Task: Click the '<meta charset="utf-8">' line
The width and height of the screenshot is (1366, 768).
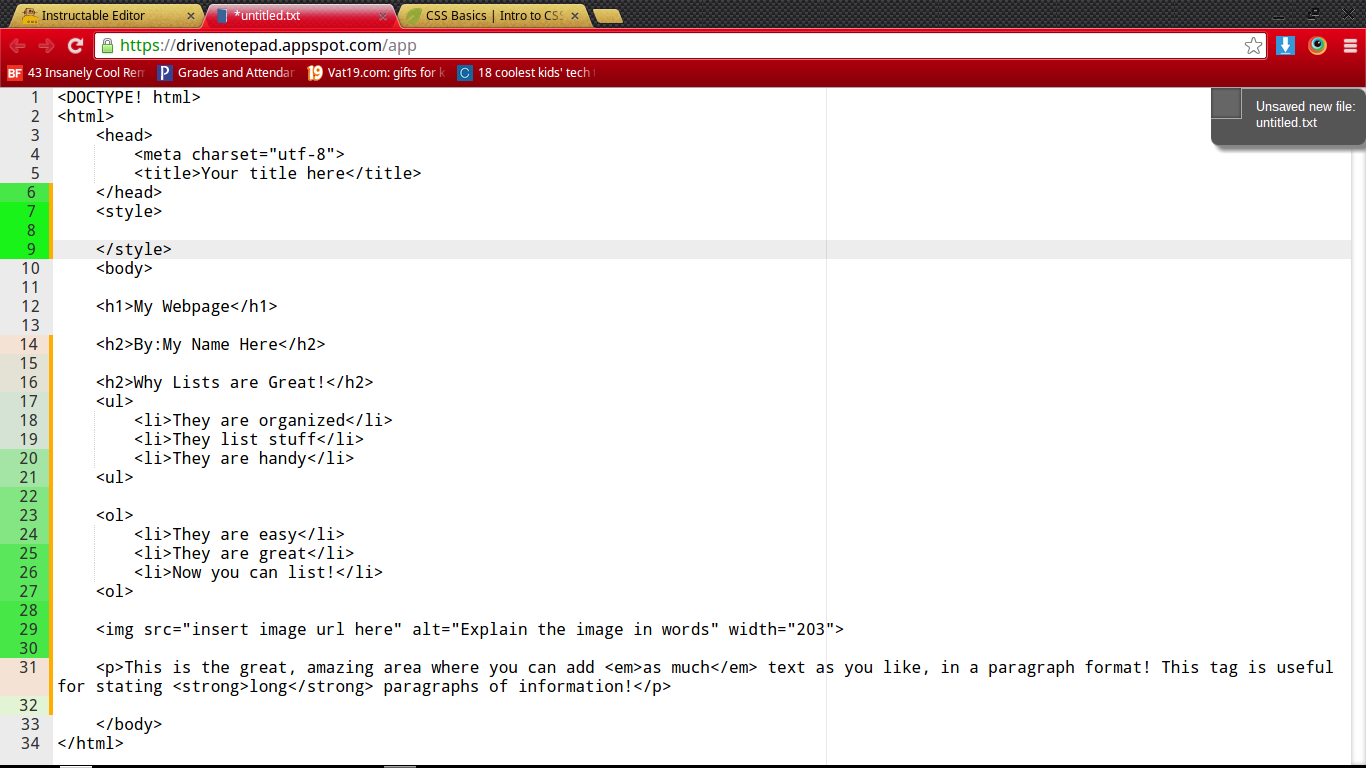Action: pyautogui.click(x=239, y=154)
